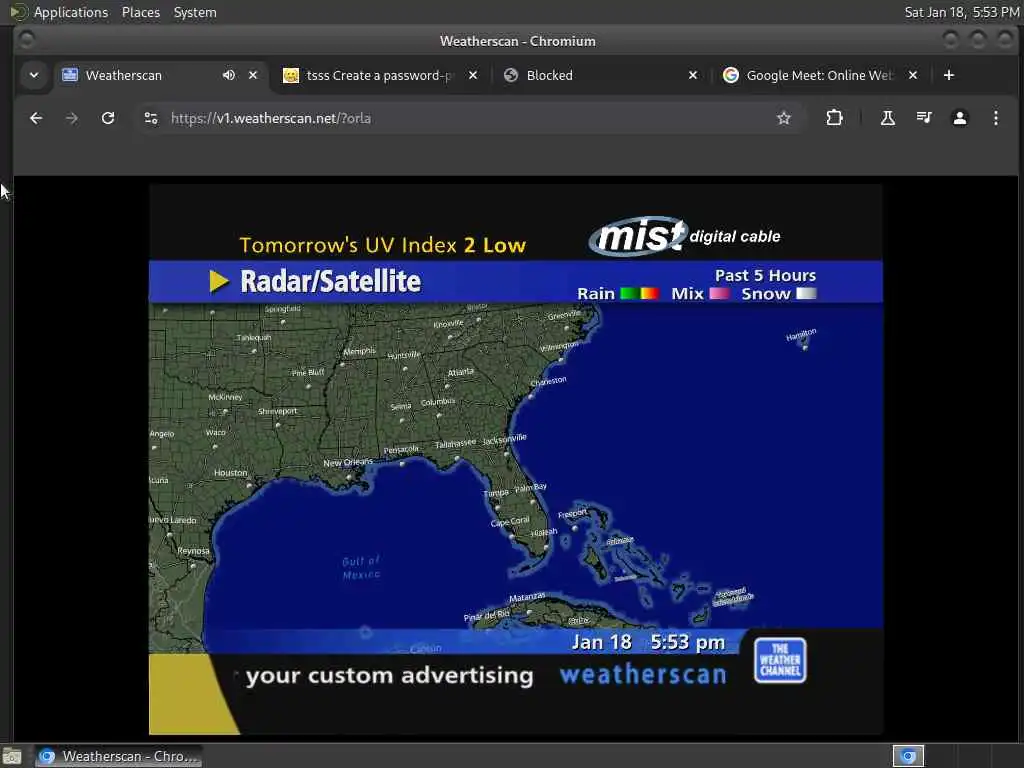Click the Jan 18 5:53 pm timestamp

click(648, 643)
